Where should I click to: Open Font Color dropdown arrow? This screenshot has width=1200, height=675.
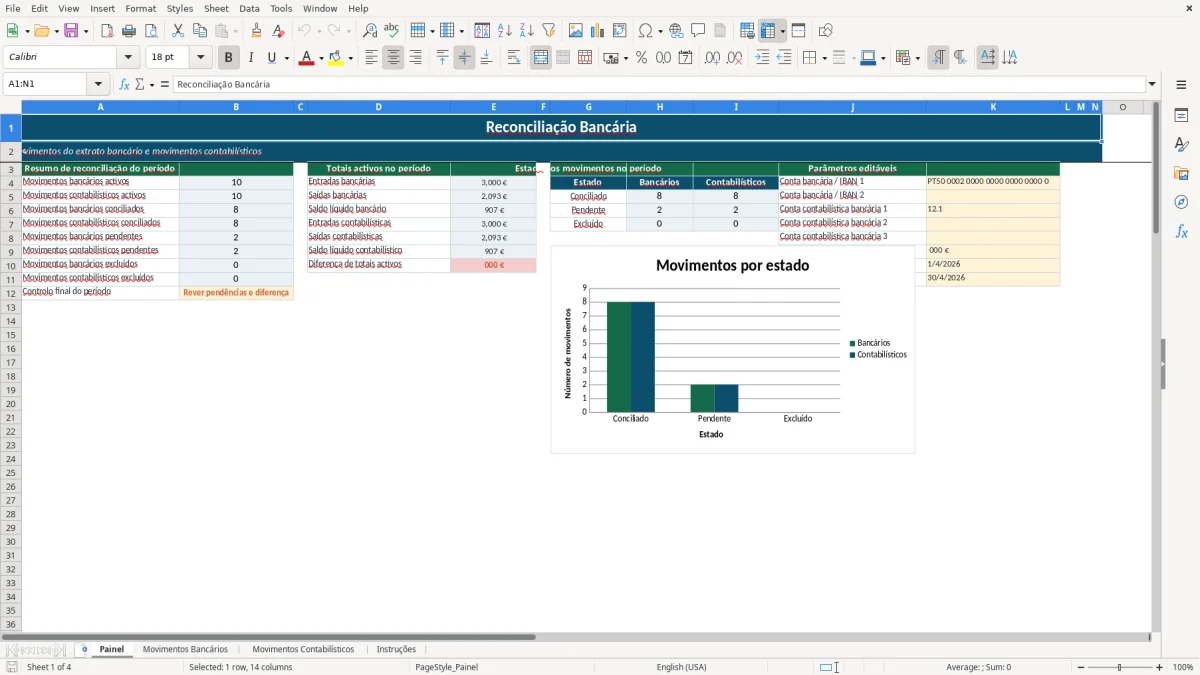[x=320, y=58]
